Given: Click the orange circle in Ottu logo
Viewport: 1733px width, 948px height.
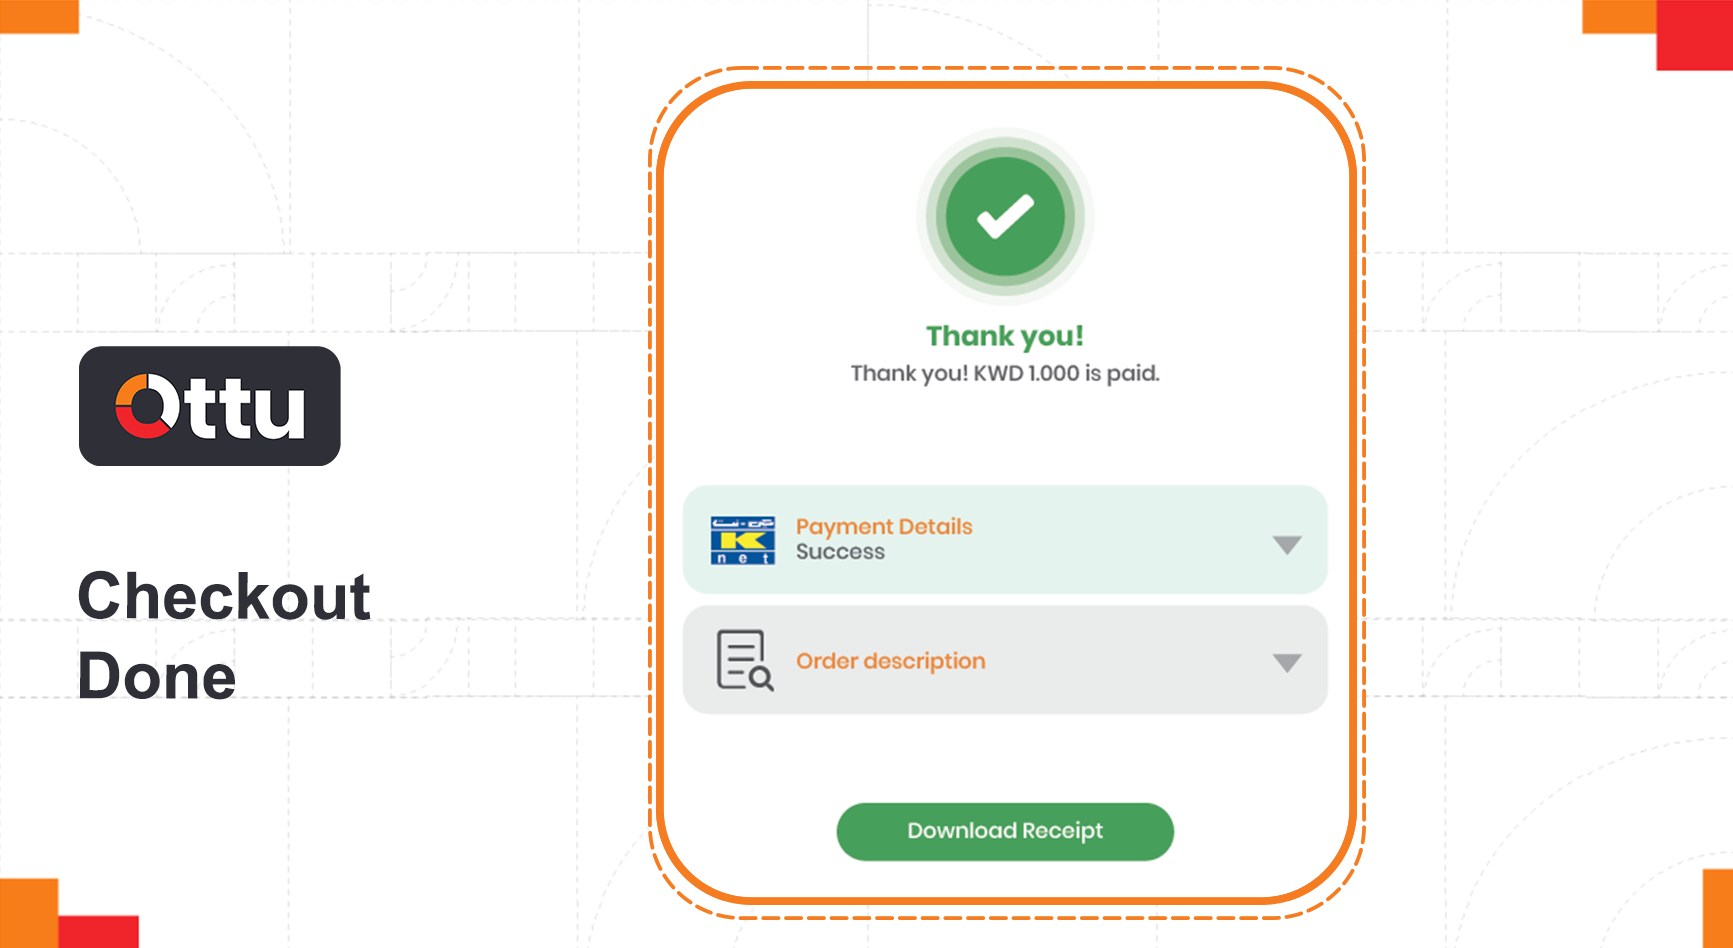Looking at the screenshot, I should click(x=146, y=407).
